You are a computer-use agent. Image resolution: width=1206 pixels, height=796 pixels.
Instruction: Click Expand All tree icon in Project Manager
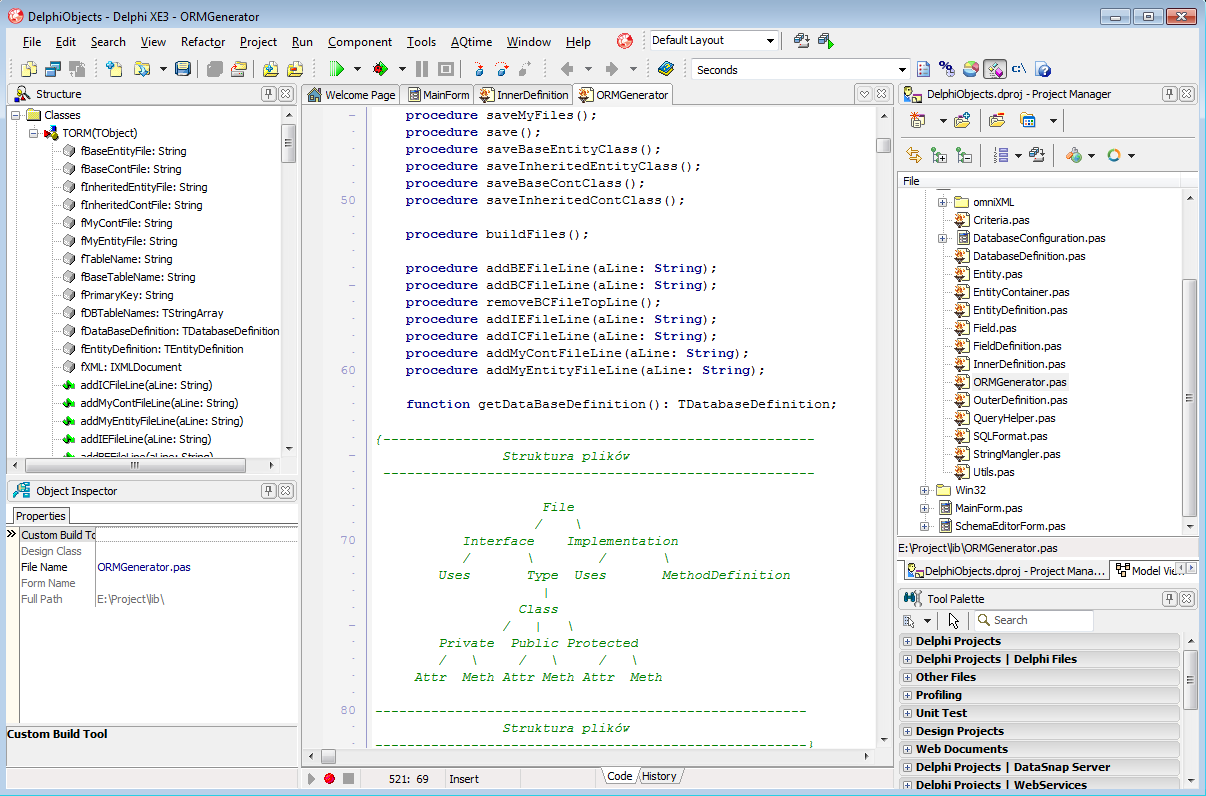pyautogui.click(x=939, y=155)
